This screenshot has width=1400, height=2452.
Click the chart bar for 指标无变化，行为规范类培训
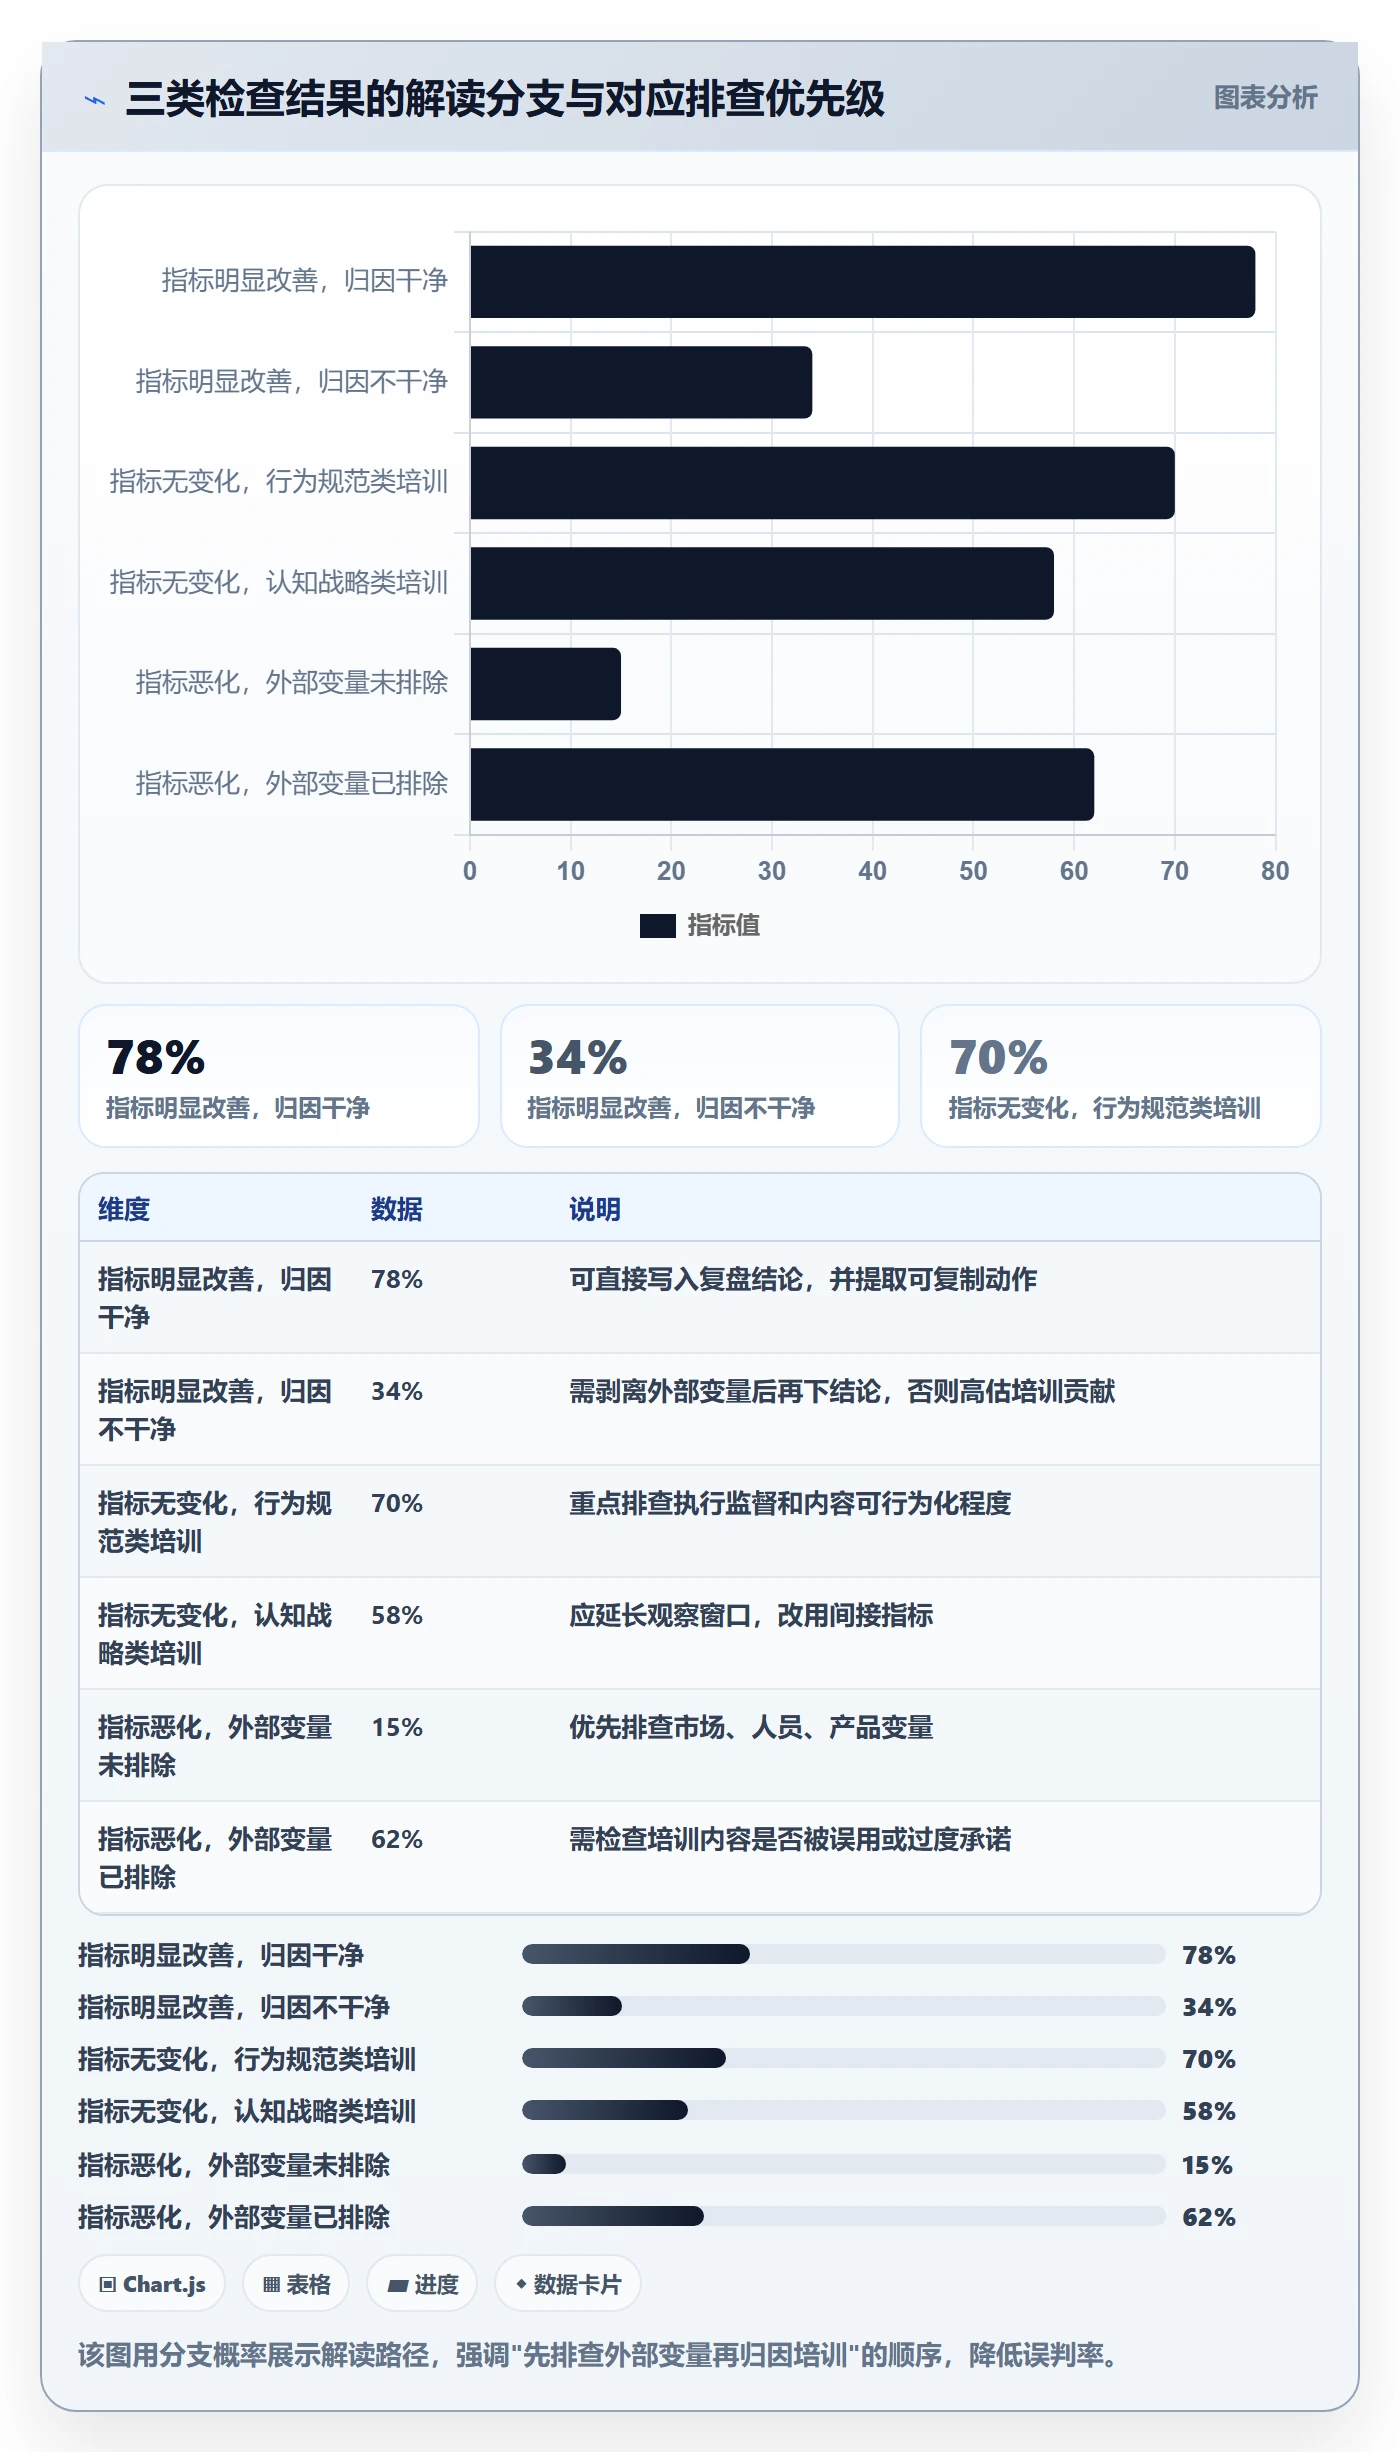pyautogui.click(x=822, y=483)
